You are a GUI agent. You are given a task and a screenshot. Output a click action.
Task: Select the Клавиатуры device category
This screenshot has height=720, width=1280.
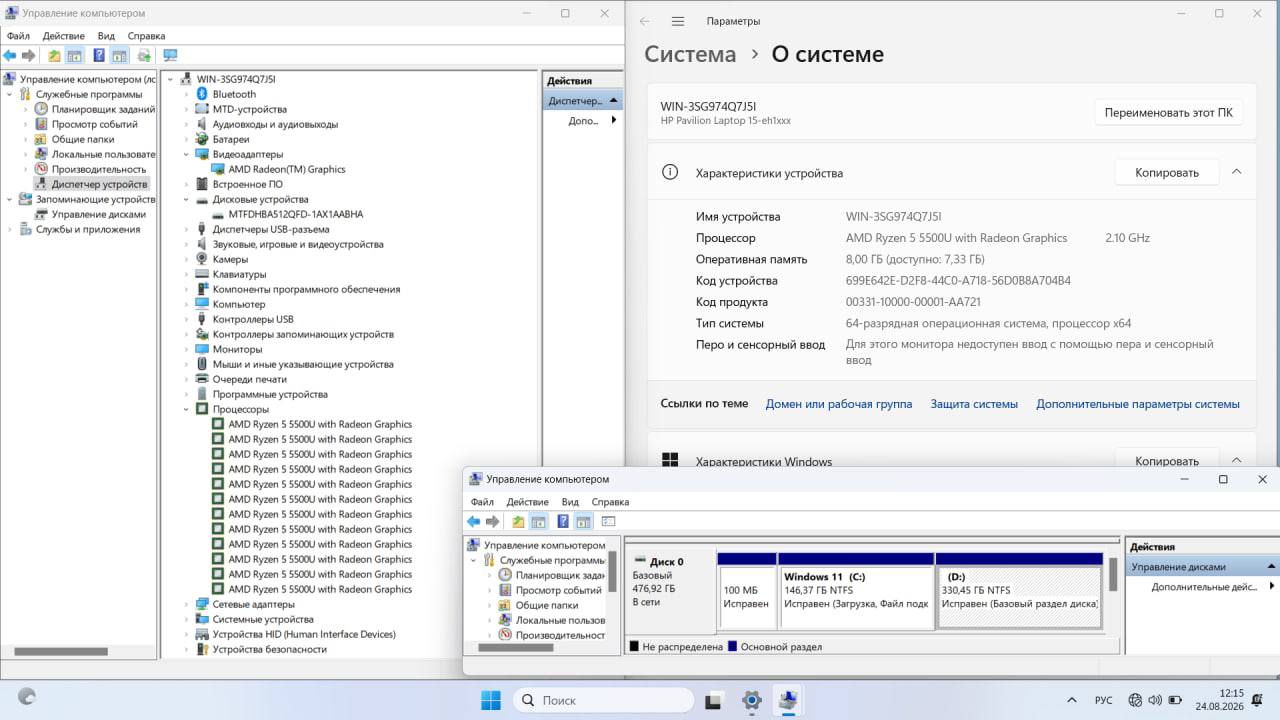coord(239,274)
